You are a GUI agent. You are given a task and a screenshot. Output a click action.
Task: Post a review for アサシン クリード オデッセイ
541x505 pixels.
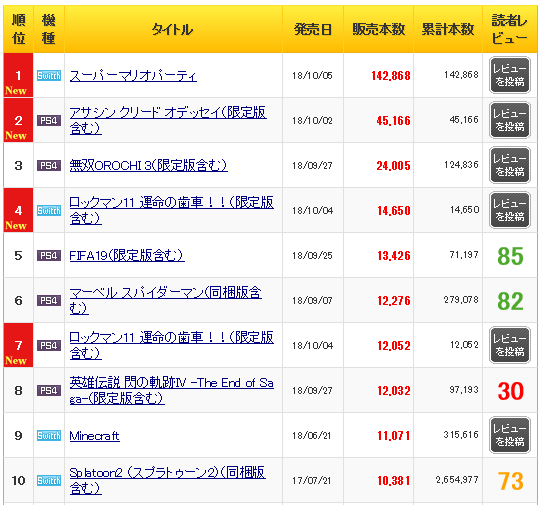(510, 120)
